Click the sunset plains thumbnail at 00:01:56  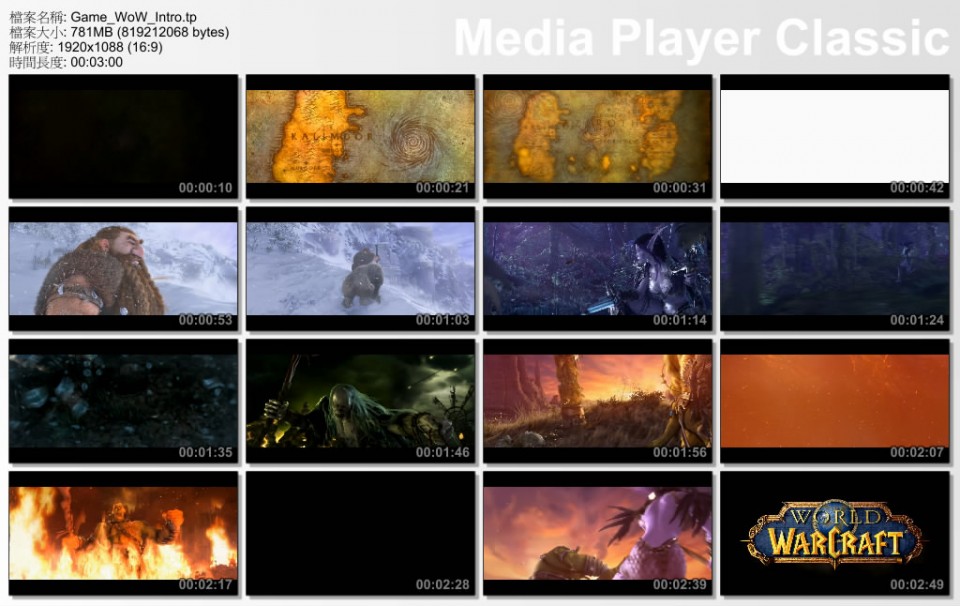(x=598, y=401)
